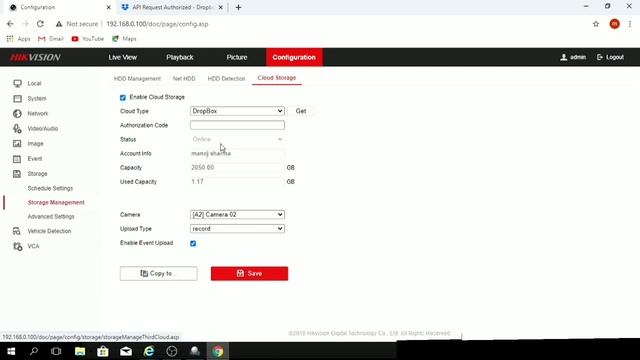This screenshot has height=360, width=640.
Task: Toggle the Enable Cloud Storage checkbox
Action: [x=123, y=98]
